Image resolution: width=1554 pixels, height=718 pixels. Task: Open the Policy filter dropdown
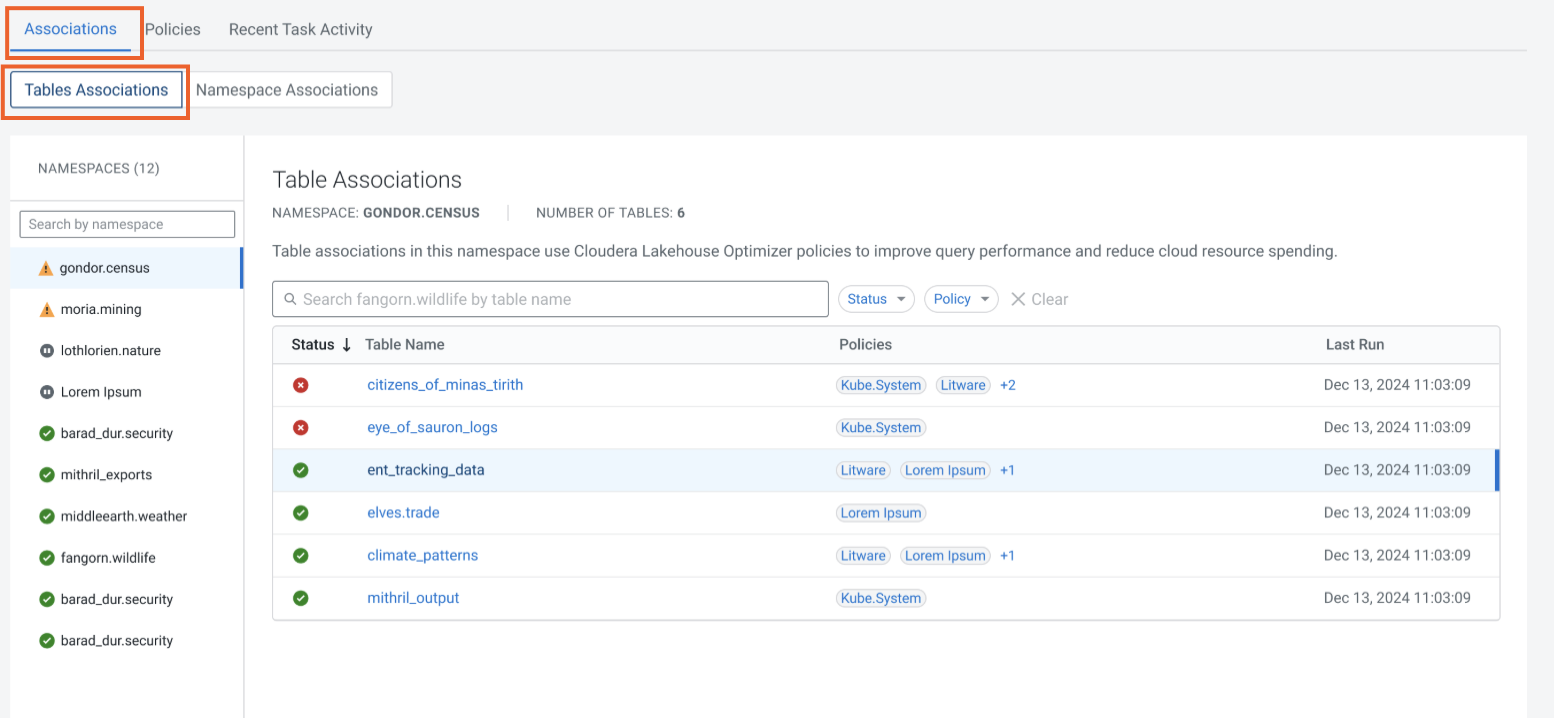pyautogui.click(x=961, y=299)
